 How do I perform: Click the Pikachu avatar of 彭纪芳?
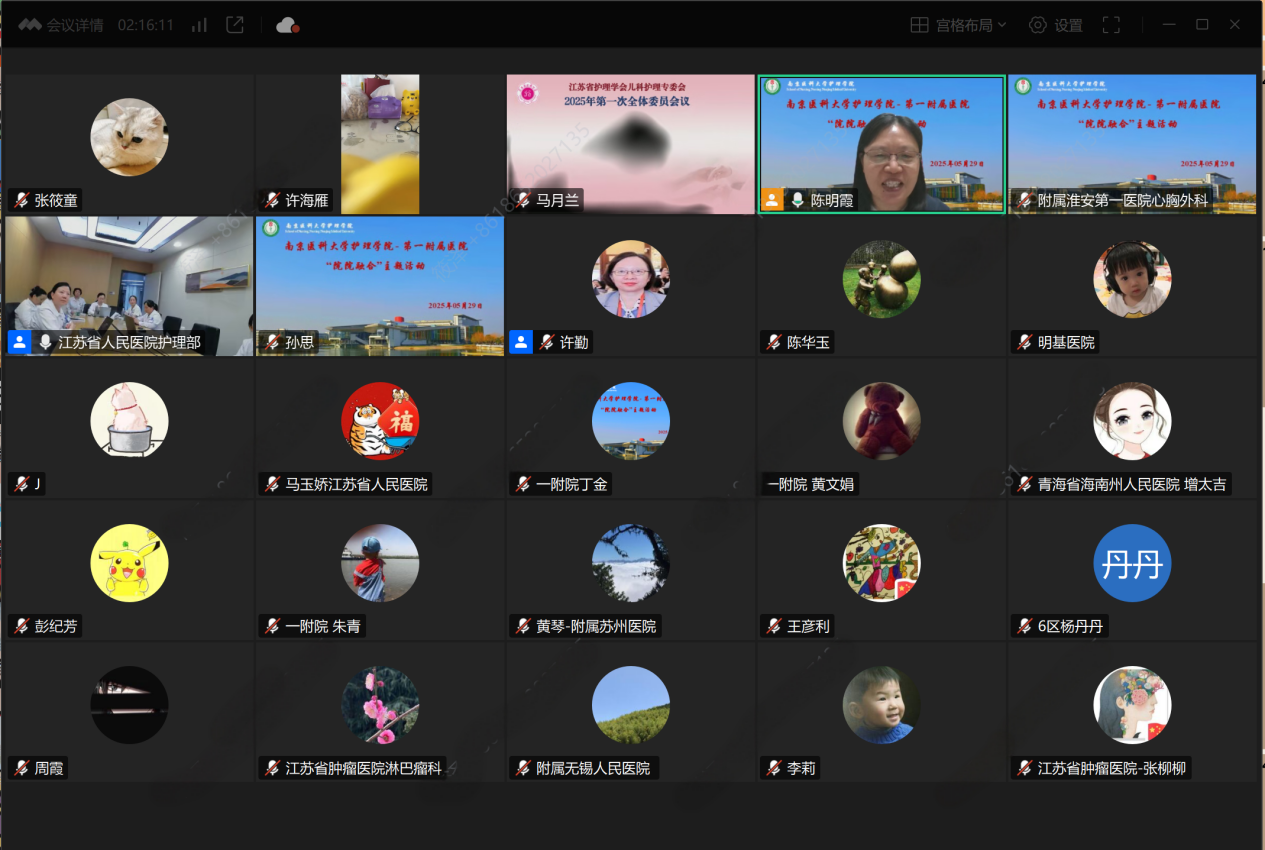129,563
